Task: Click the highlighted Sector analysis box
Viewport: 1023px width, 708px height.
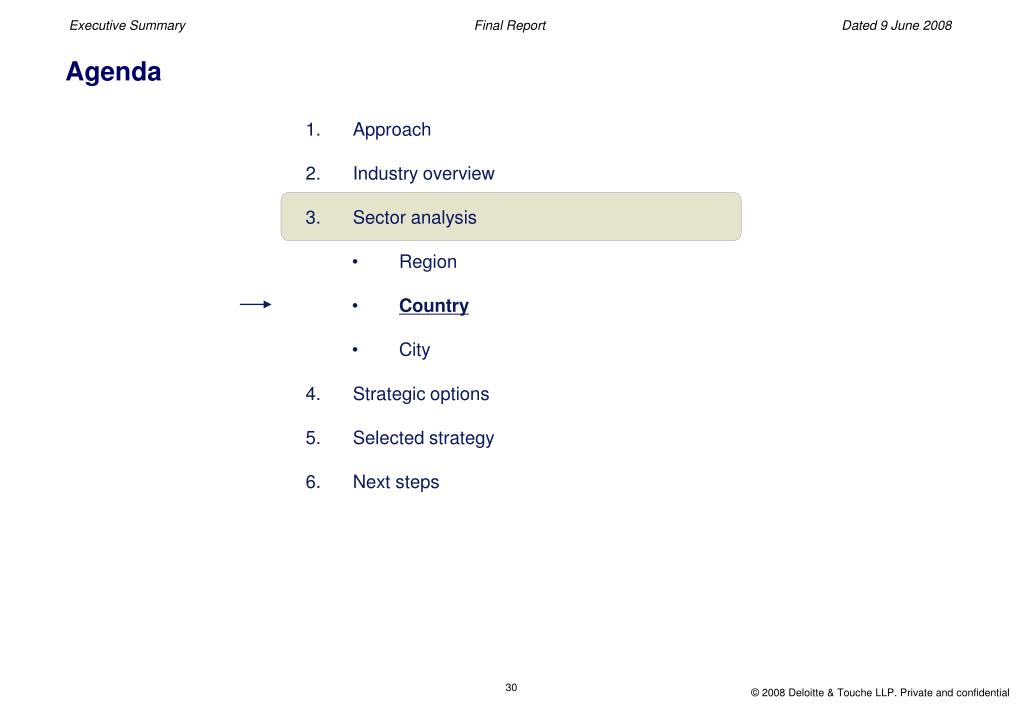Action: 511,217
